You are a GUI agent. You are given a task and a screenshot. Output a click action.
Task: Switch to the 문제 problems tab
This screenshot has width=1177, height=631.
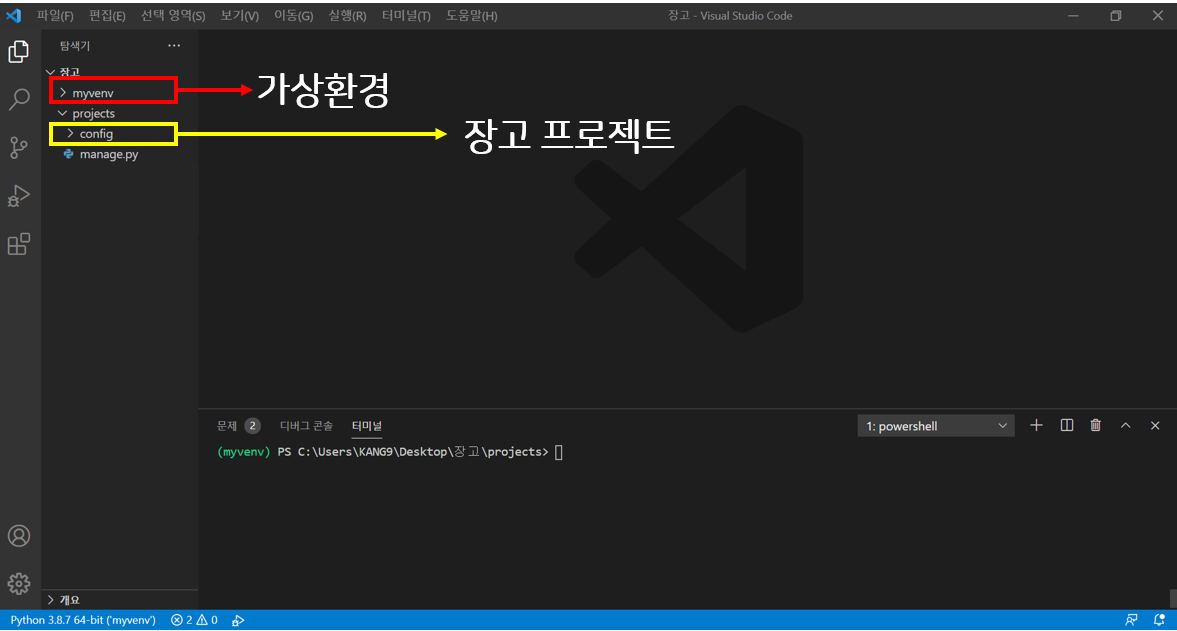pos(227,425)
